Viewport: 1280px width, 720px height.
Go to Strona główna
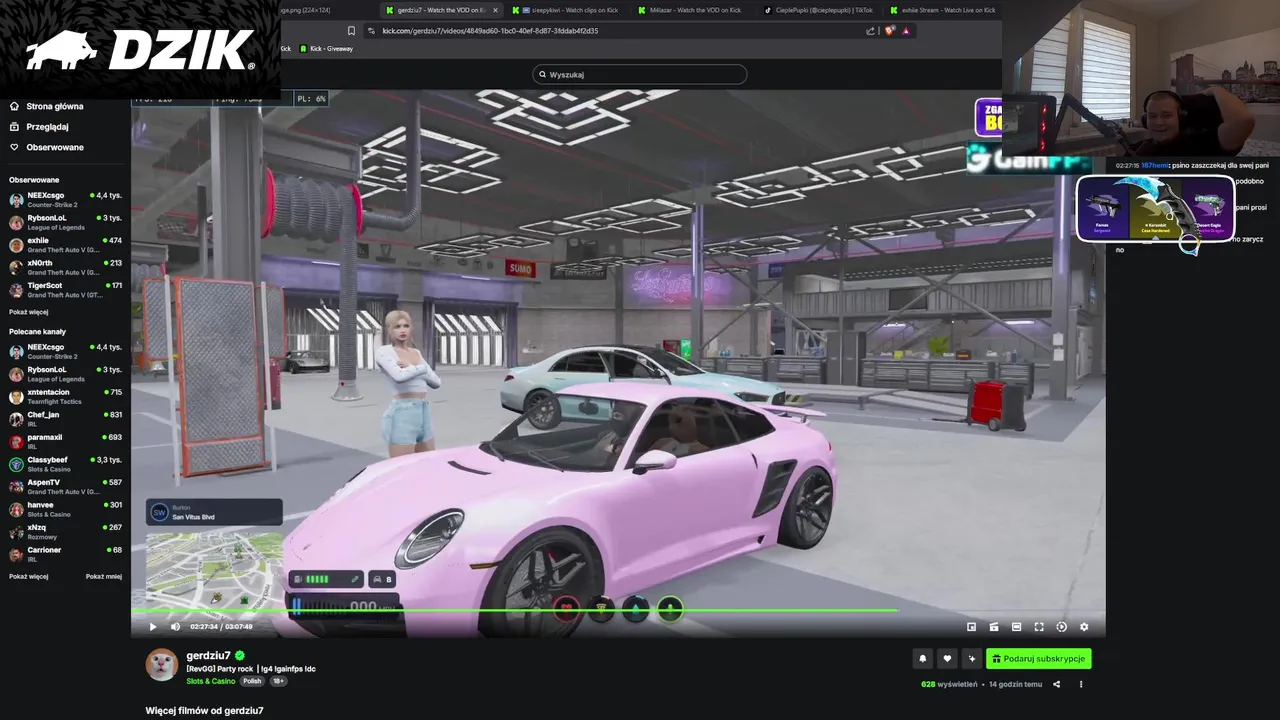(55, 106)
